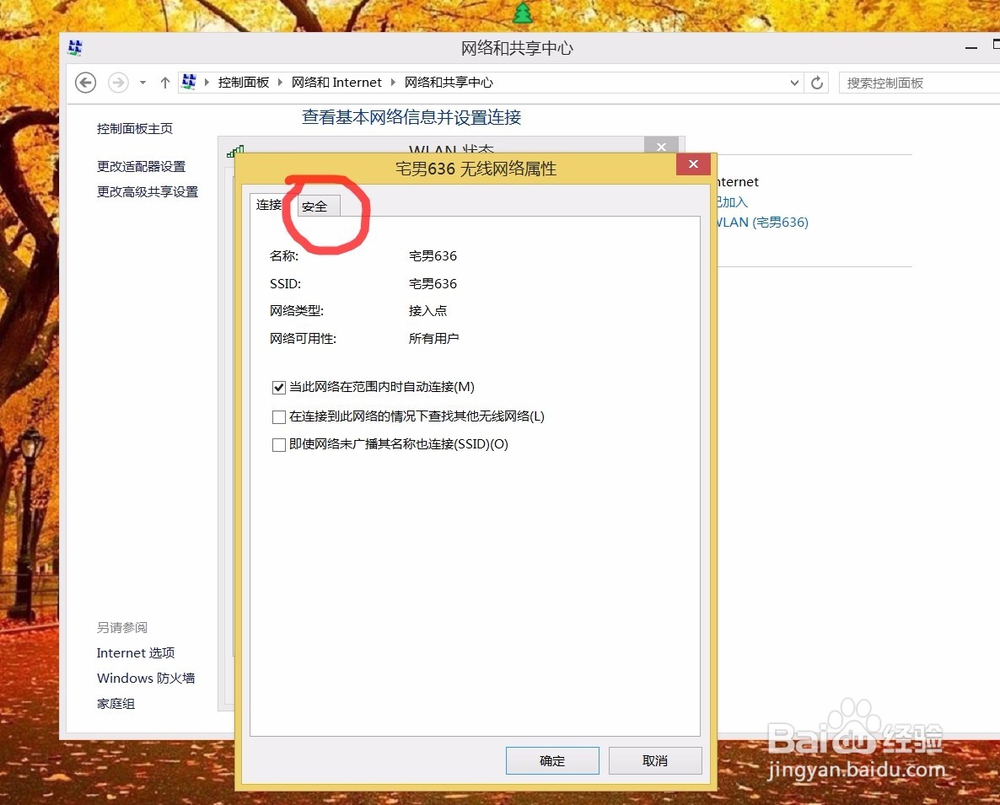Switch to the 安全 tab
The height and width of the screenshot is (805, 1000).
314,205
